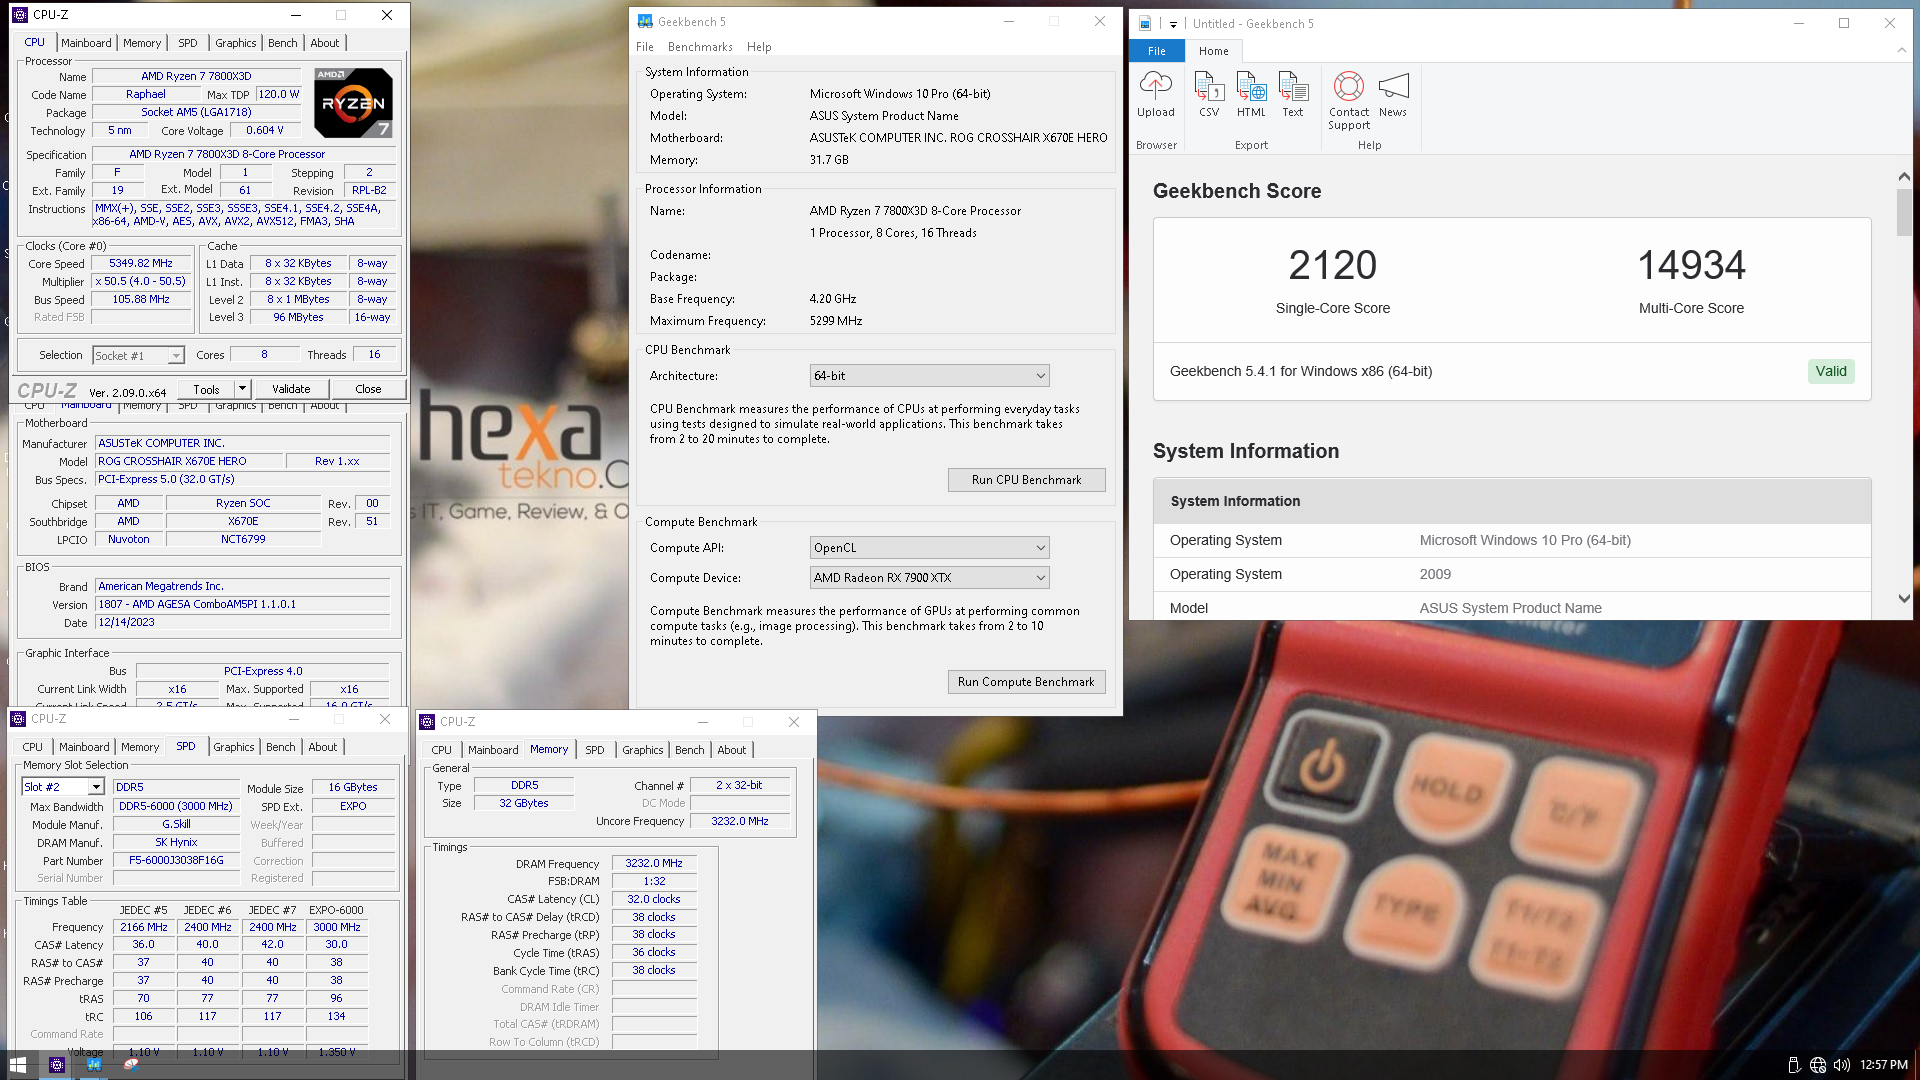The width and height of the screenshot is (1920, 1080).
Task: Click the document icon in Geekbench results title bar
Action: coord(1145,24)
